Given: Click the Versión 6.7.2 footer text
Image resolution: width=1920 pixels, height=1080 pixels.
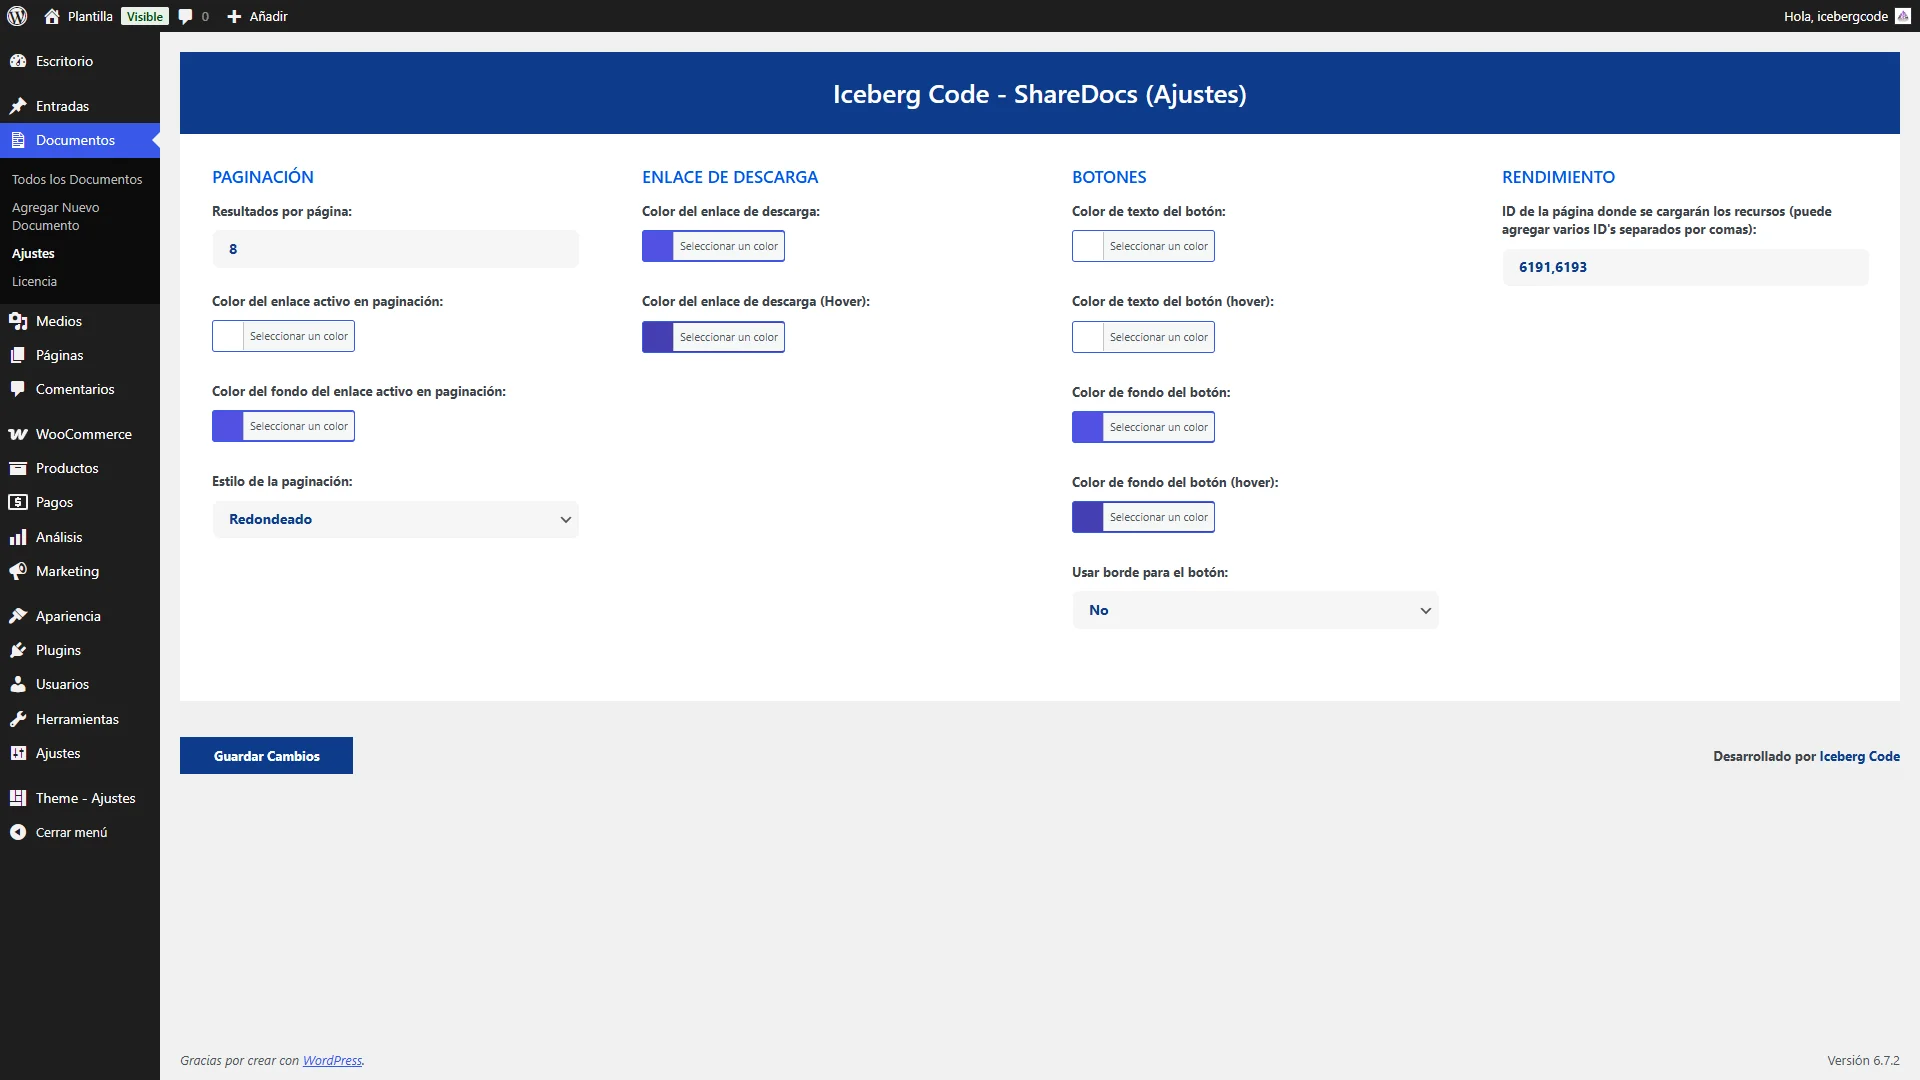Looking at the screenshot, I should pos(1863,1060).
